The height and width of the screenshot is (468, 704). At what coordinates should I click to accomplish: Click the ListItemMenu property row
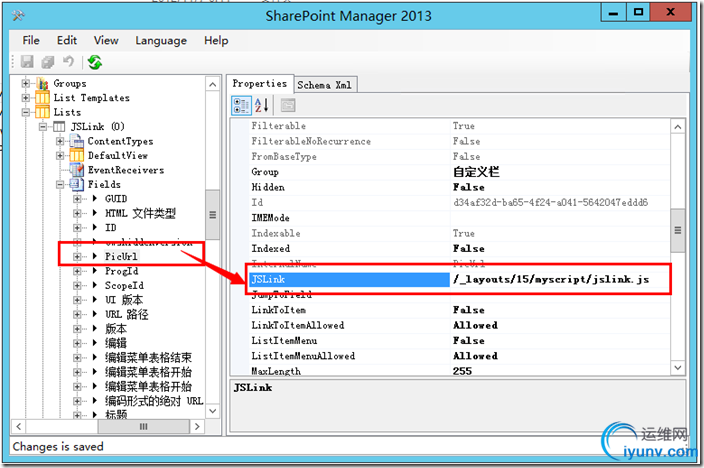(x=459, y=340)
